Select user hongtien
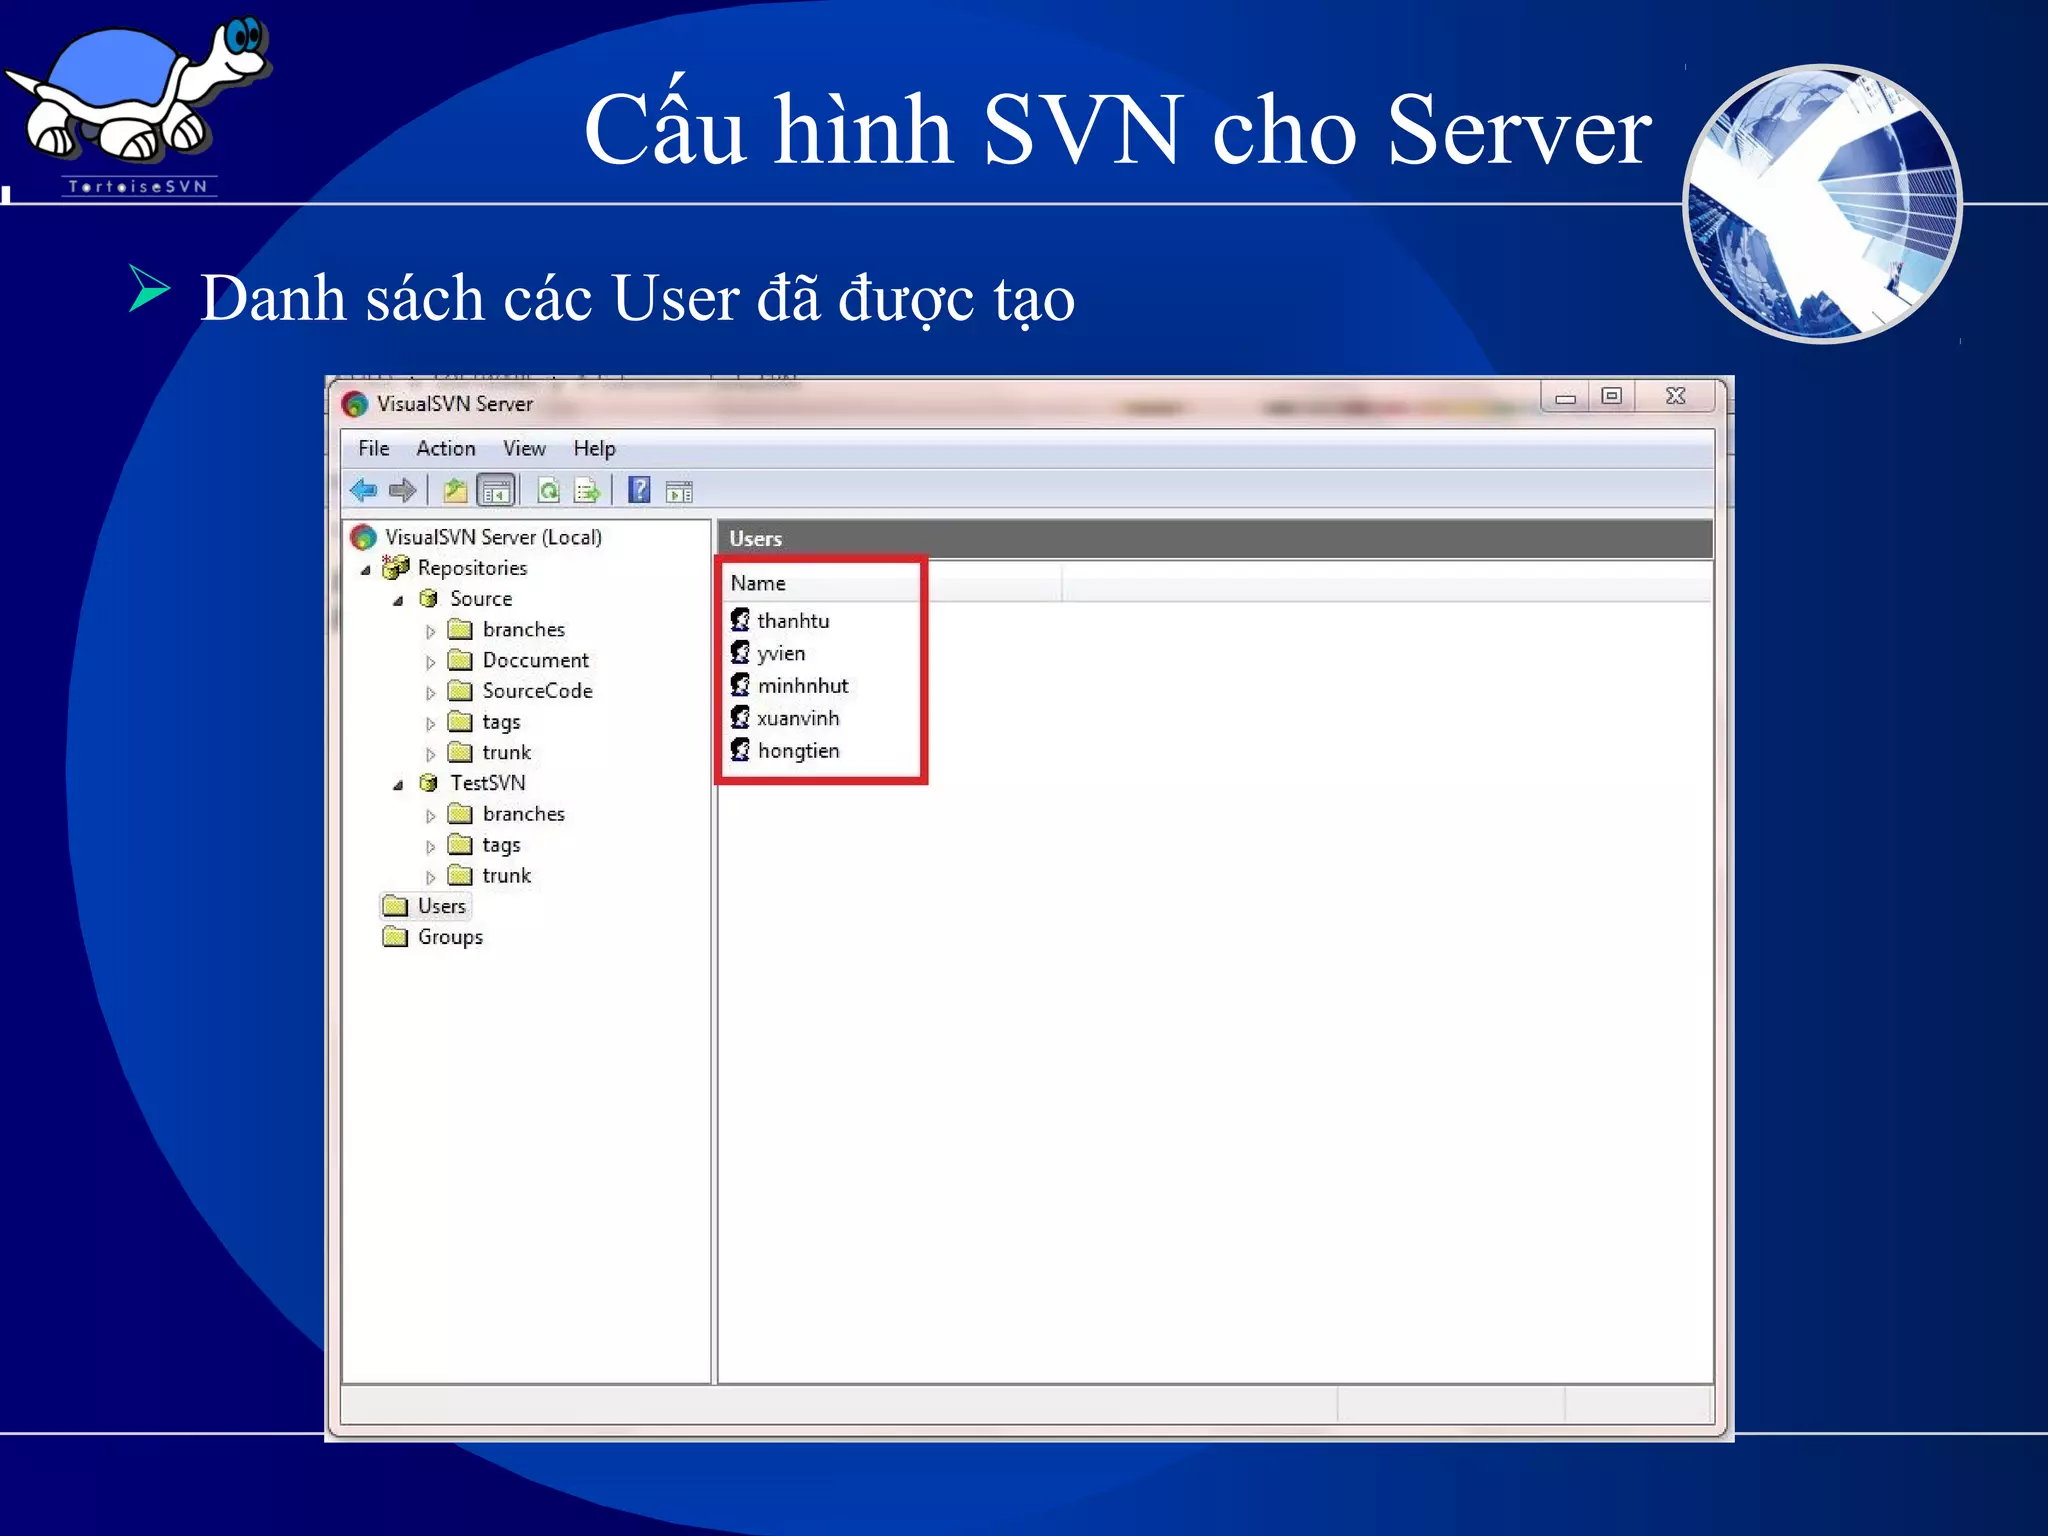This screenshot has width=2048, height=1536. pos(798,751)
